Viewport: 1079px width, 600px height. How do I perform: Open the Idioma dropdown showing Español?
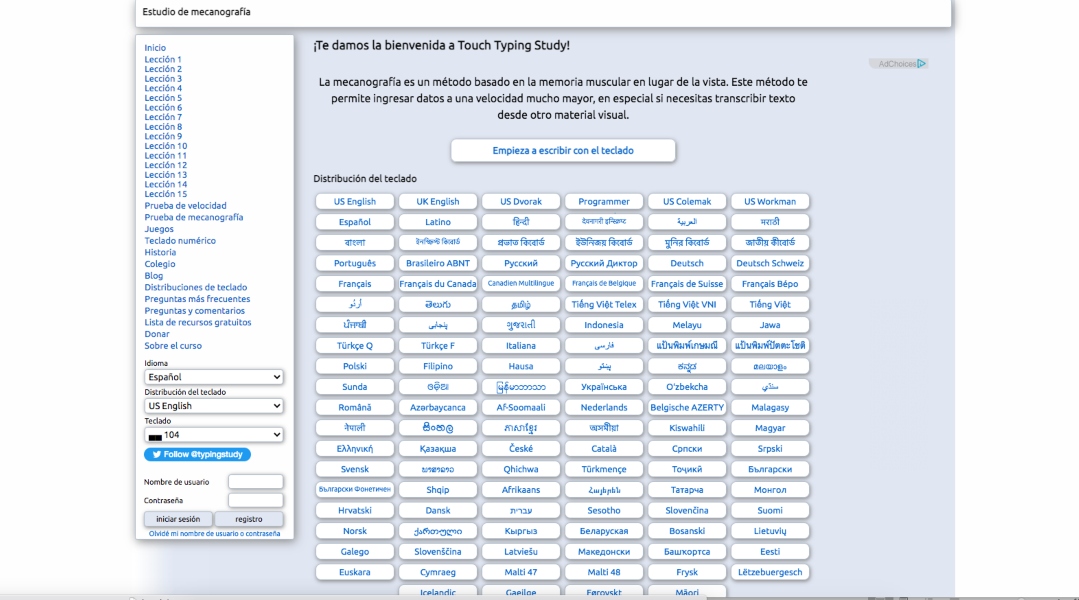pyautogui.click(x=213, y=376)
